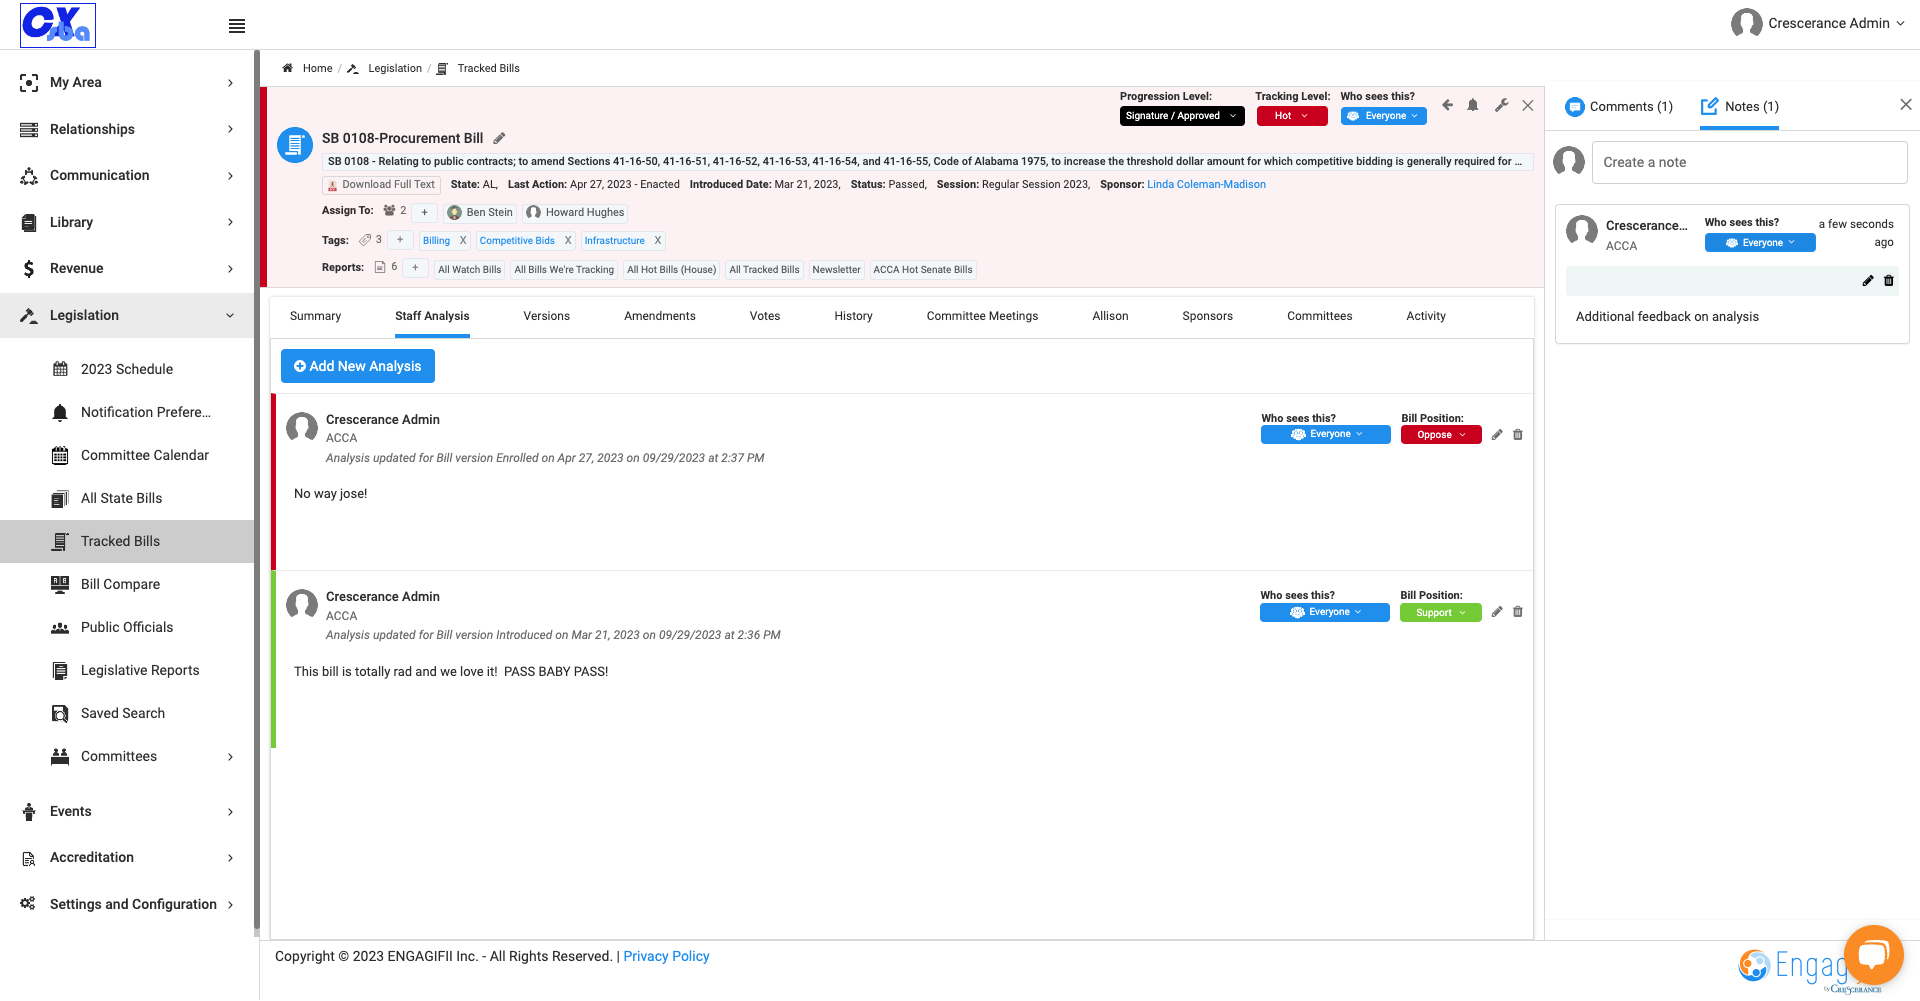Switch to the Amendments tab
Image resolution: width=1920 pixels, height=1001 pixels.
coord(659,316)
